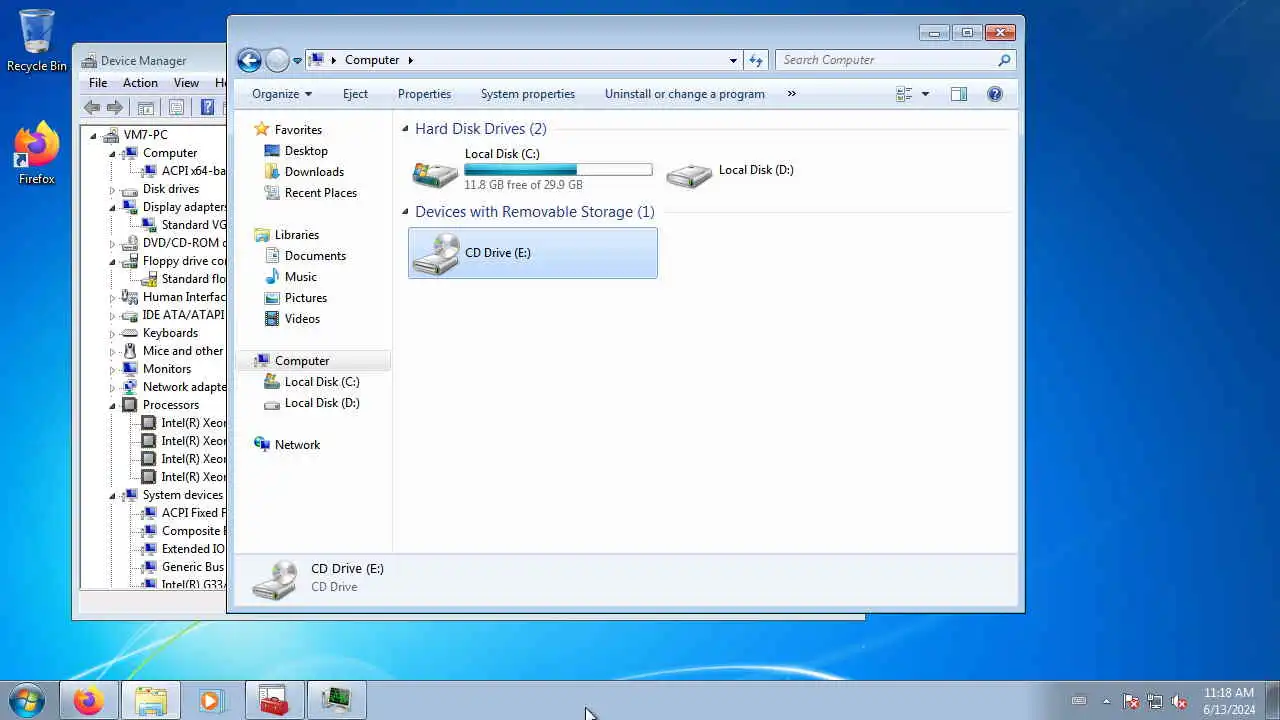
Task: Expand DVD/CD-ROM drives node
Action: coord(112,244)
